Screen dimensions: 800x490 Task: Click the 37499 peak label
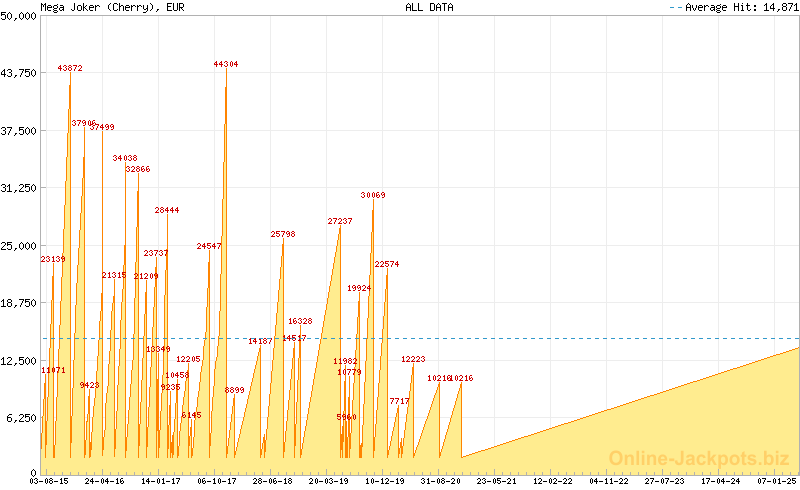click(x=103, y=127)
